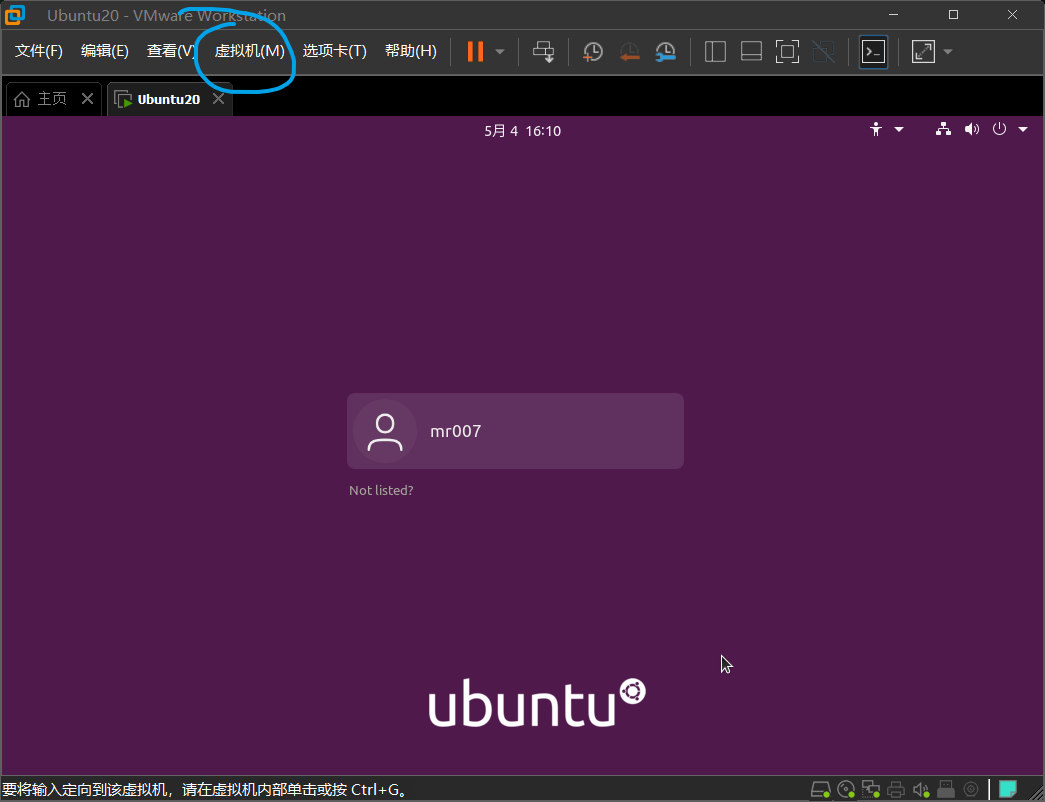Send Ctrl+Alt+Del to the virtual machine
Image resolution: width=1045 pixels, height=802 pixels.
[x=543, y=51]
